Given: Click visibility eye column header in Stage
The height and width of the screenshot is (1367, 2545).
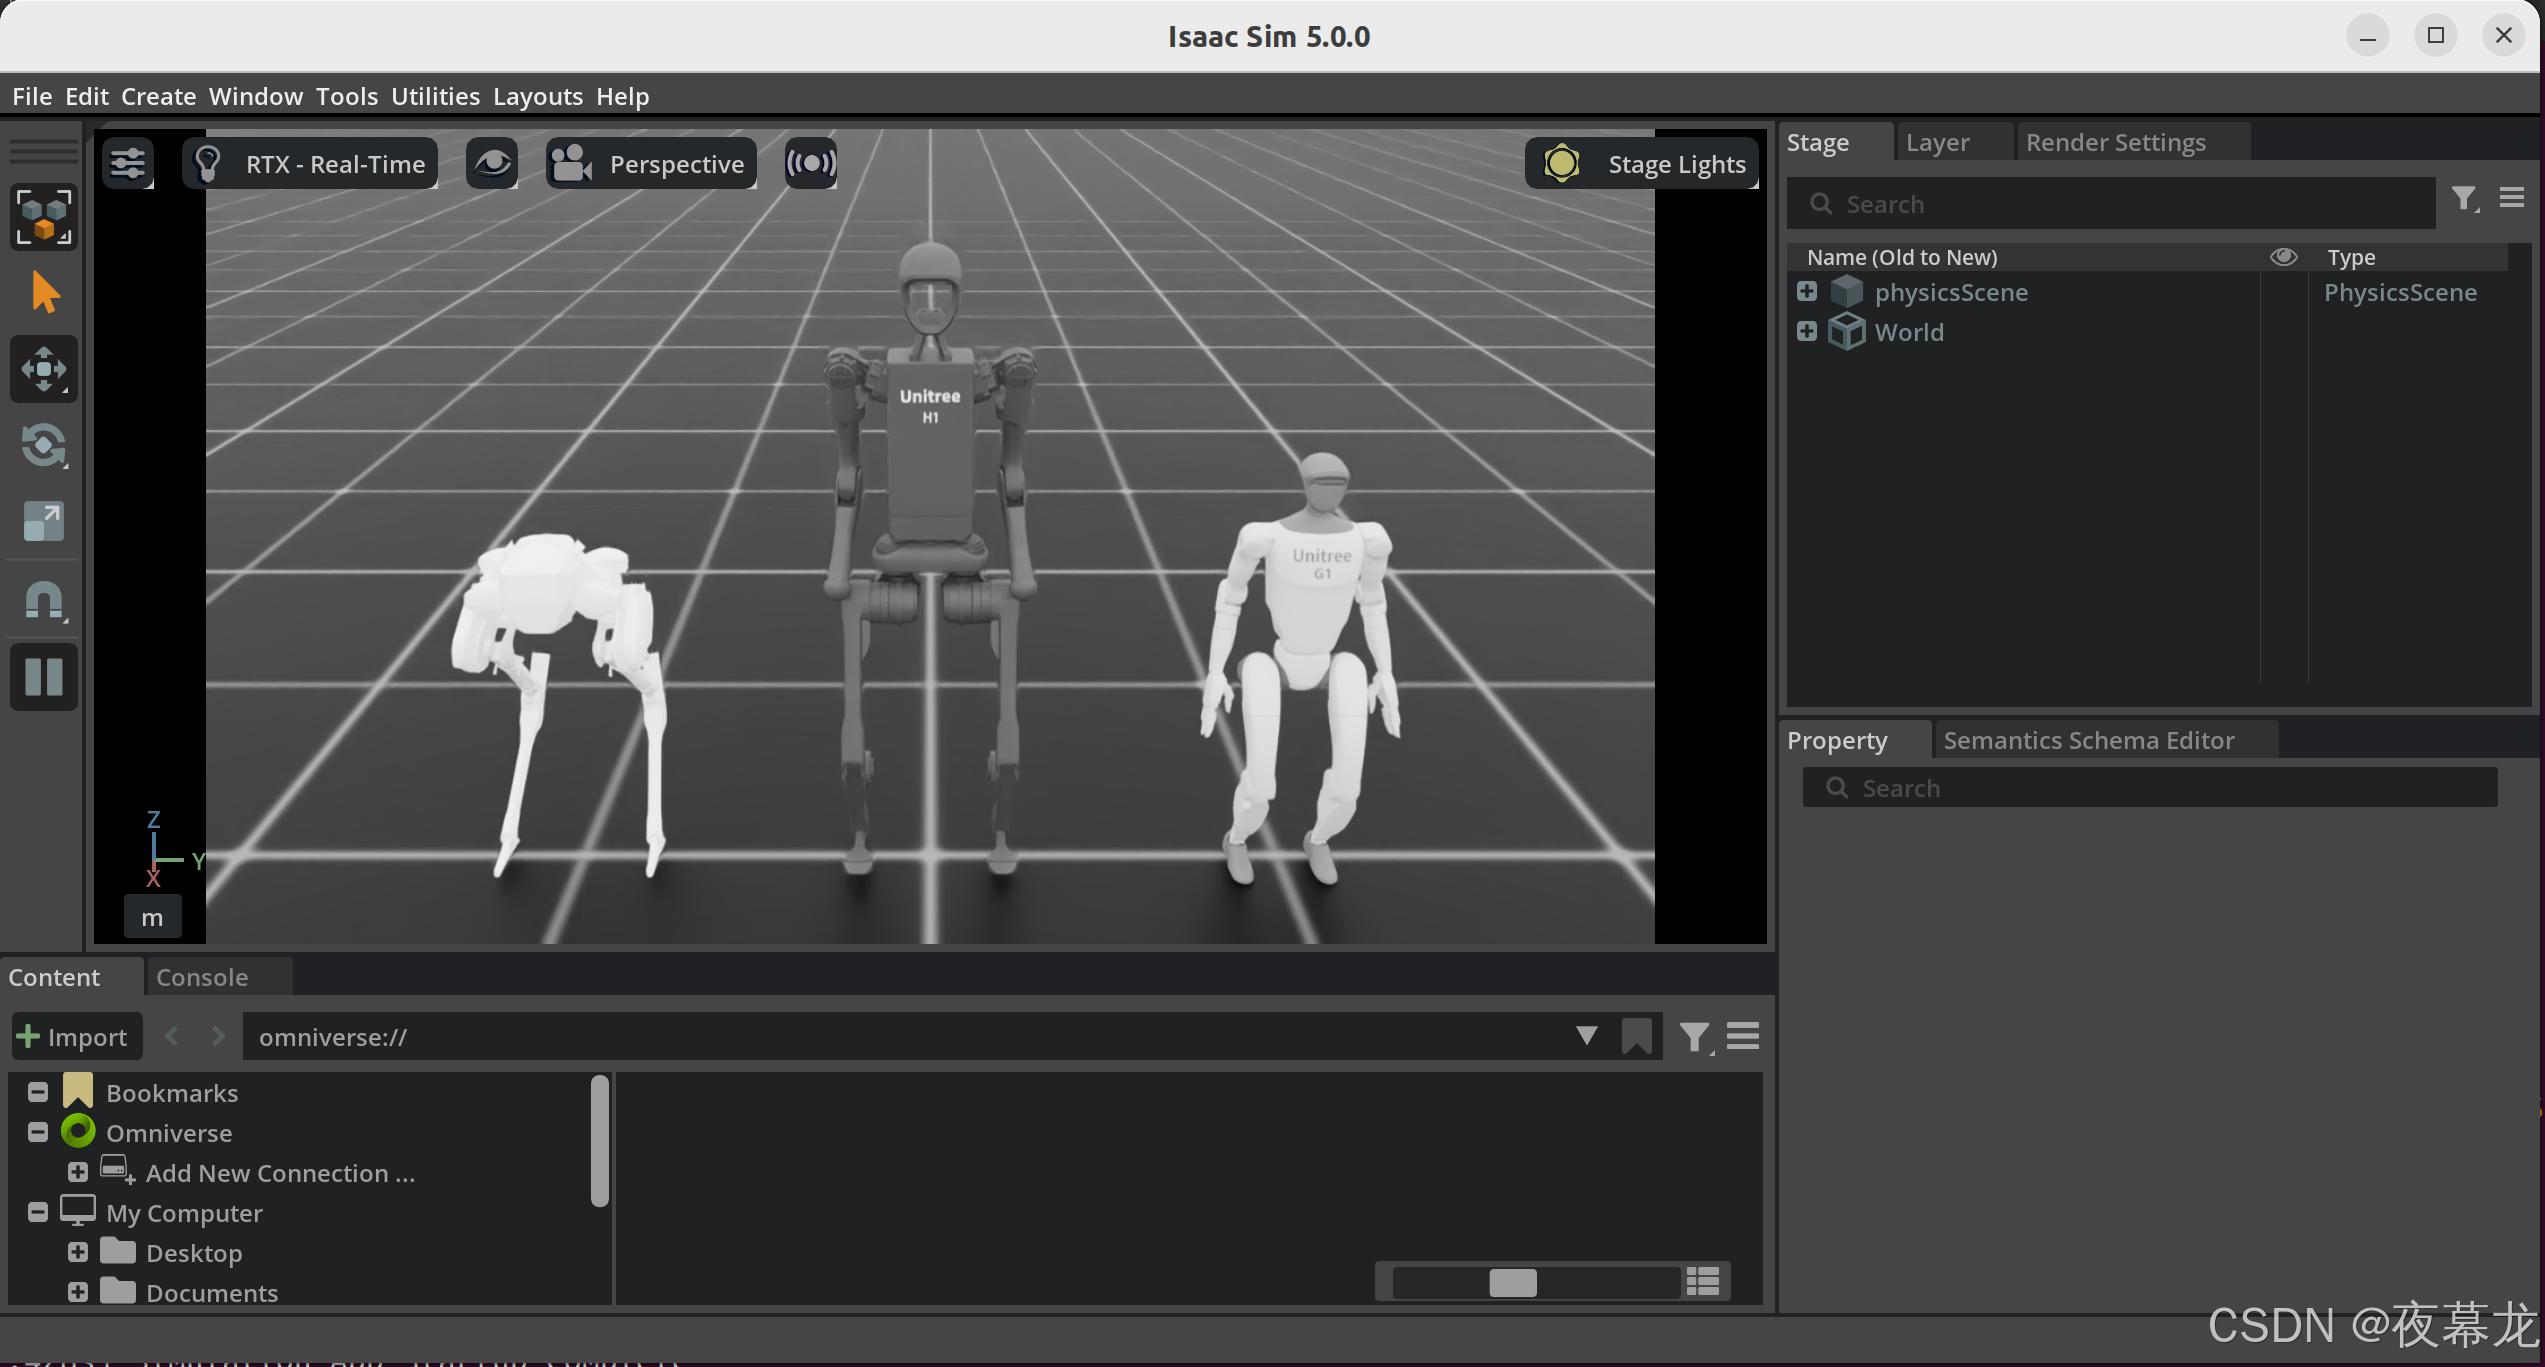Looking at the screenshot, I should click(2283, 257).
